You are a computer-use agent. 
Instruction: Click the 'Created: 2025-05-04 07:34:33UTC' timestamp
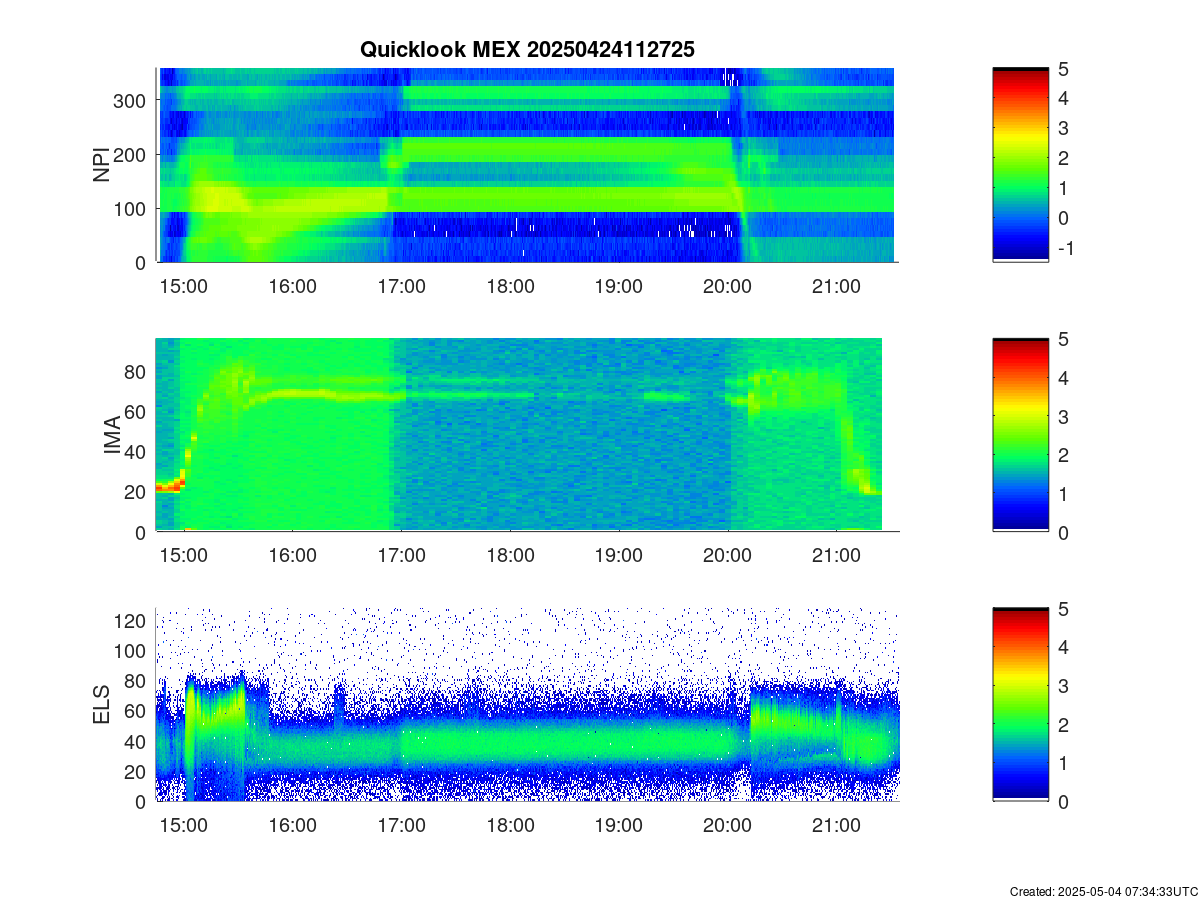[x=1103, y=891]
